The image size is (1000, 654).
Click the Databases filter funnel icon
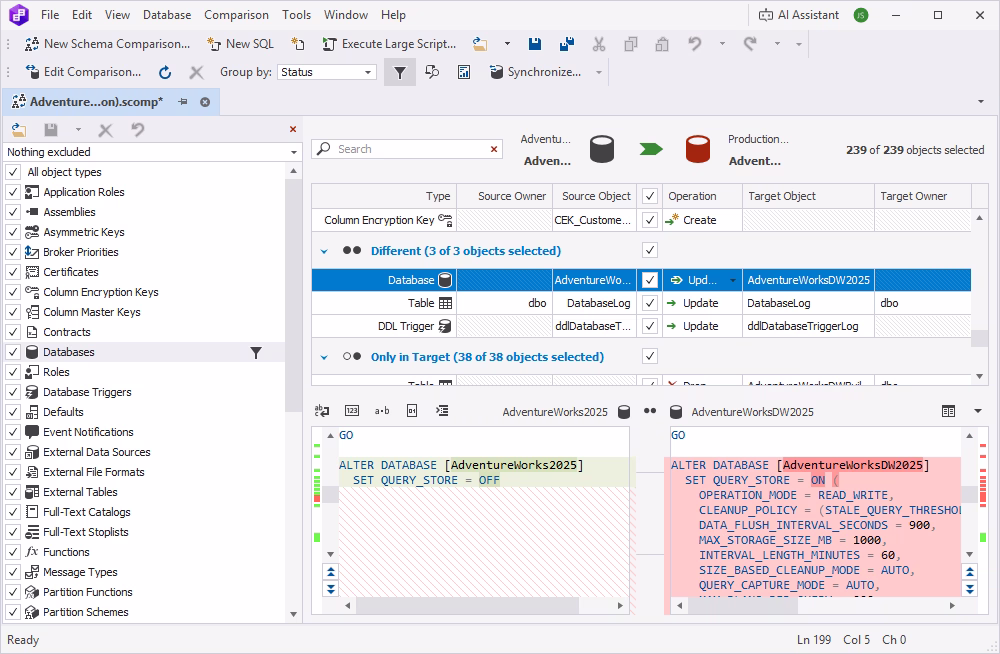pyautogui.click(x=256, y=353)
